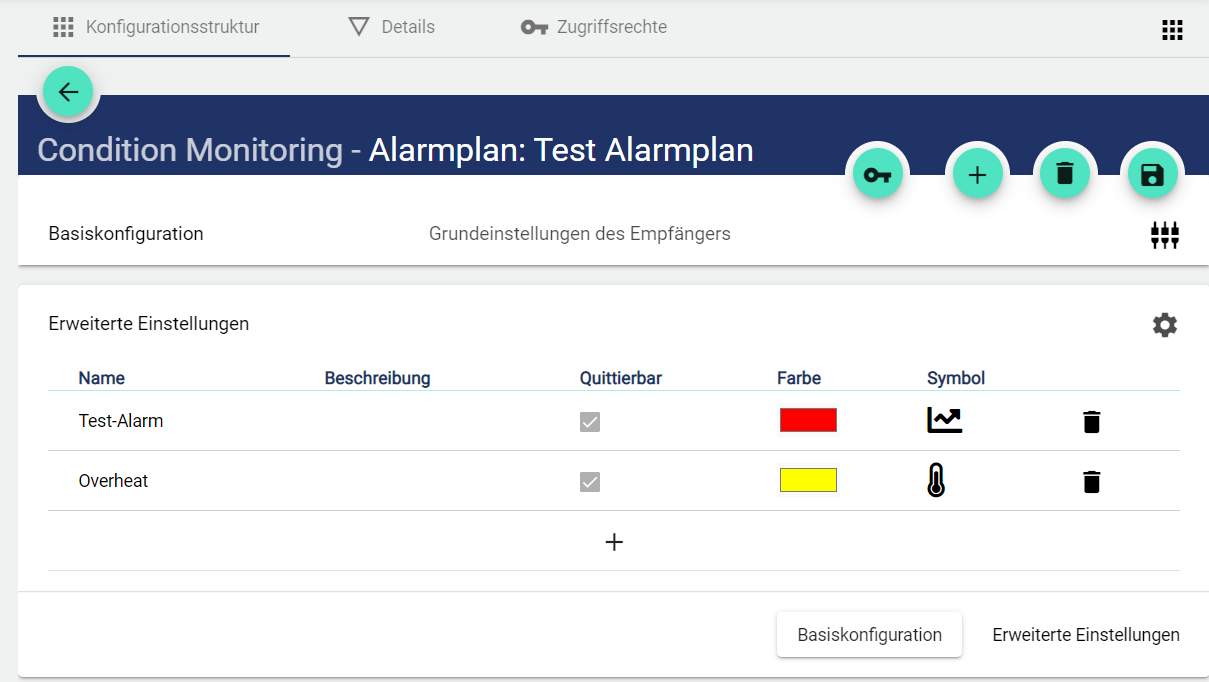1209x682 pixels.
Task: Add a new alarm row with plus sign
Action: (x=614, y=542)
